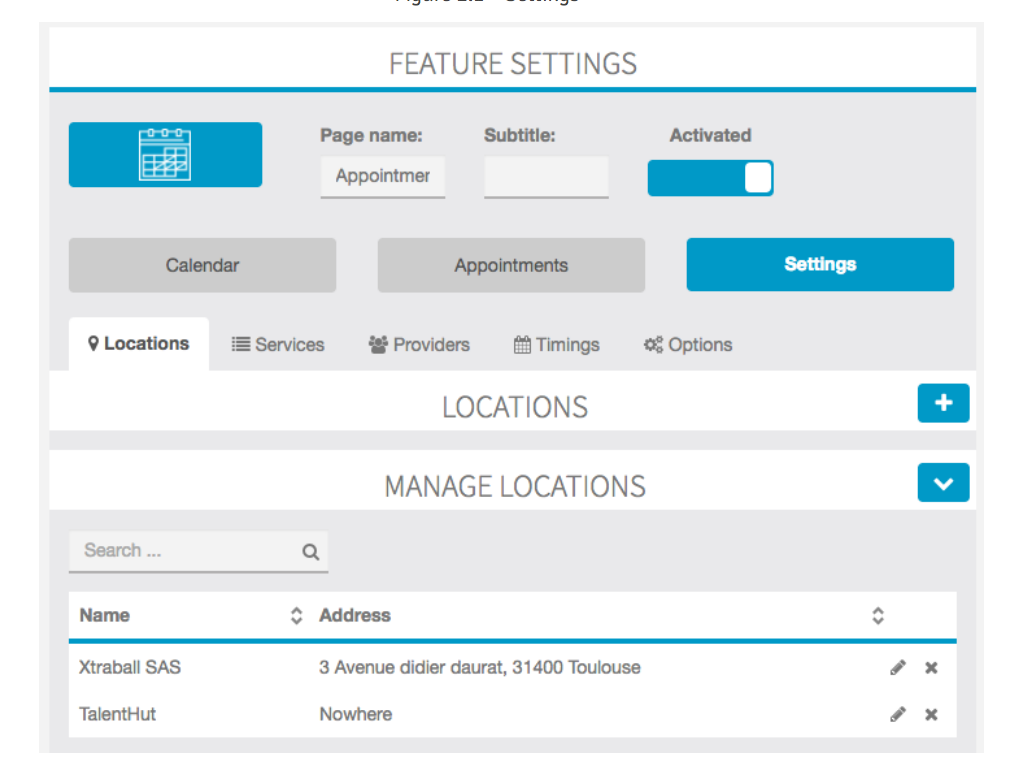Select the Options tab
Viewport: 1016px width, 780px height.
tap(688, 345)
